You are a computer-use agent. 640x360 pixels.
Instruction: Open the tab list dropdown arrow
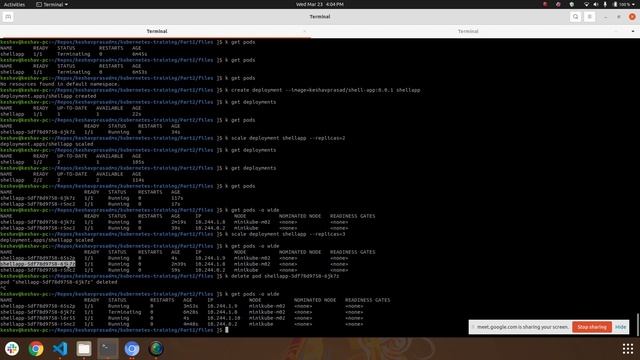[633, 31]
